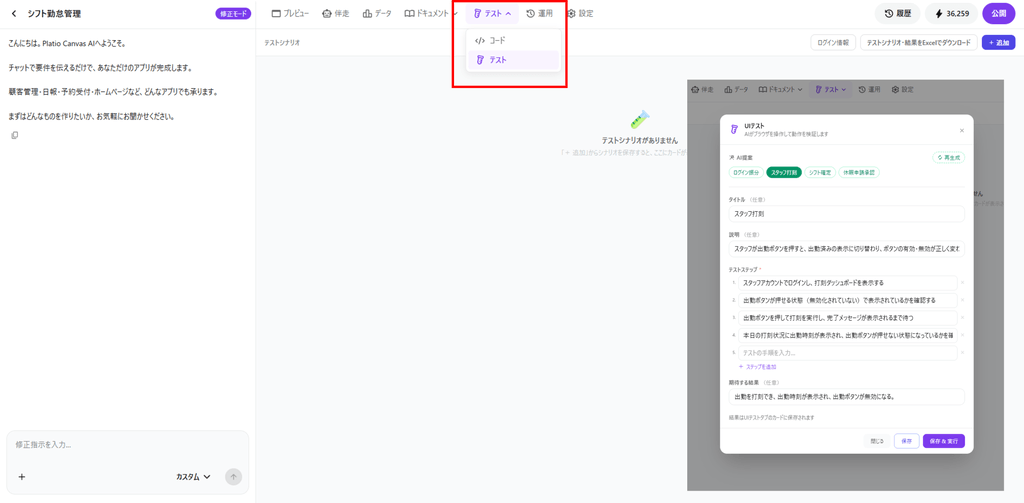This screenshot has width=1024, height=503.
Task: Click the こんにちは。Platio Canvas AIへようこそ。 line
Action: (67, 44)
